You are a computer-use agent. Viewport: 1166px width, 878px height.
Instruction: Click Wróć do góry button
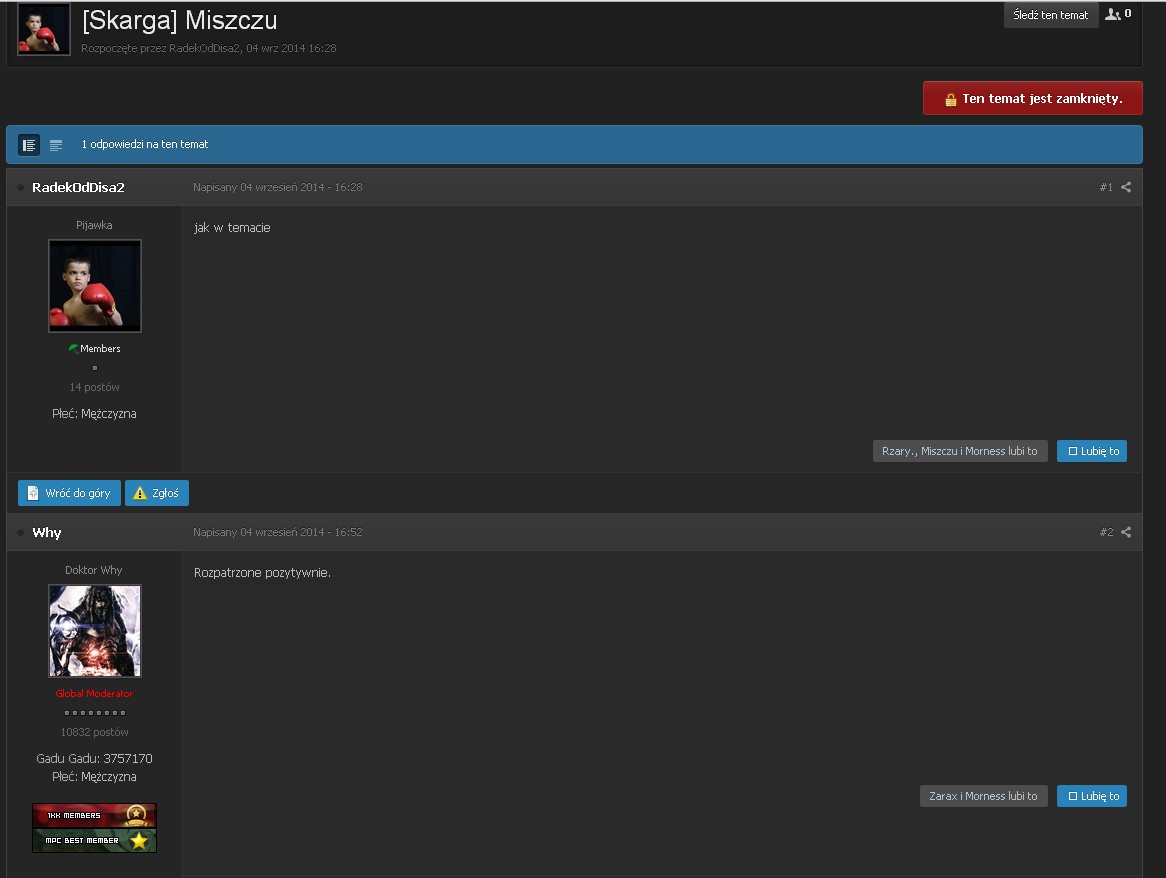pos(69,493)
